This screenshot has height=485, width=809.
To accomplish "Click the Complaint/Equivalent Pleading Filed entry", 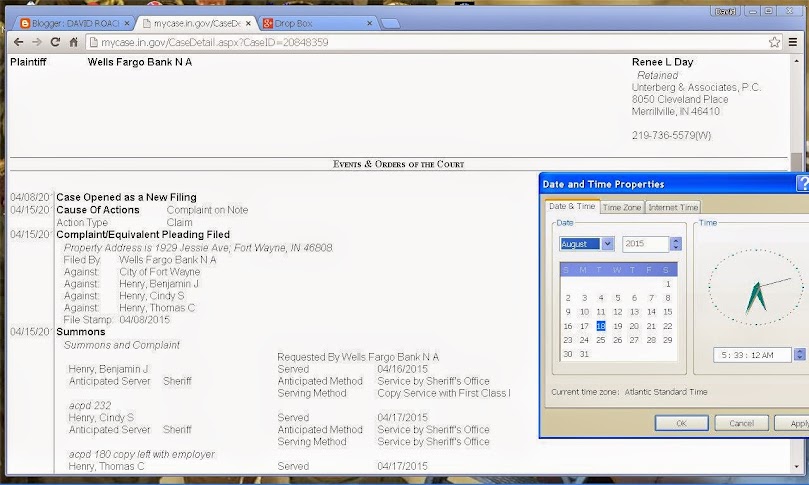I will pos(143,234).
